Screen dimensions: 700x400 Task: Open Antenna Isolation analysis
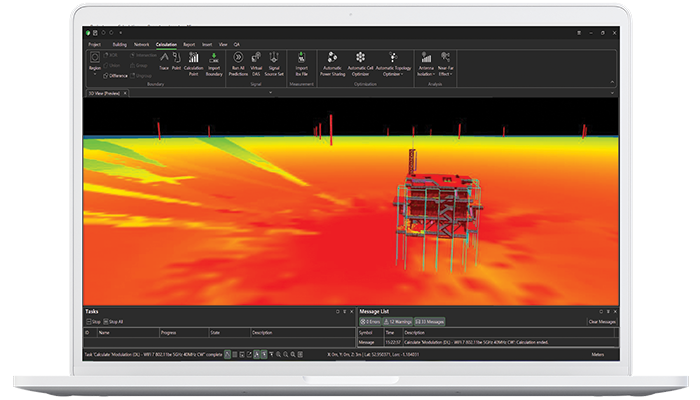(x=426, y=64)
